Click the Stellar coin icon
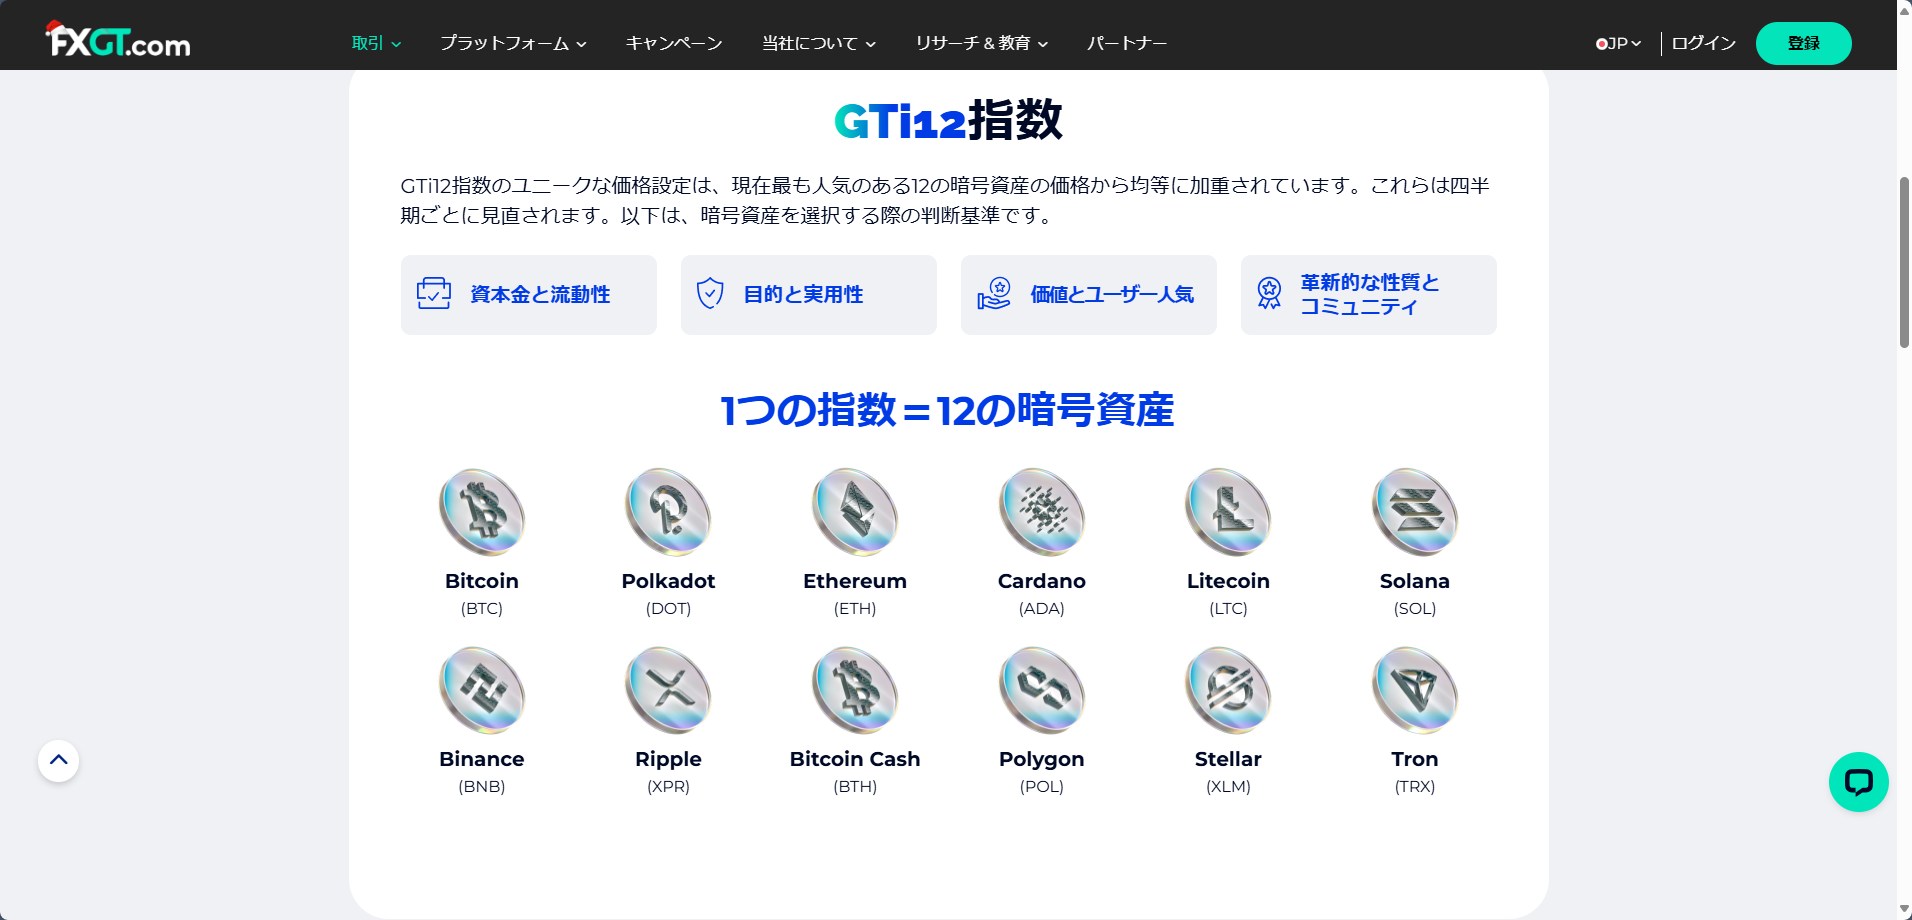1912x920 pixels. tap(1228, 690)
